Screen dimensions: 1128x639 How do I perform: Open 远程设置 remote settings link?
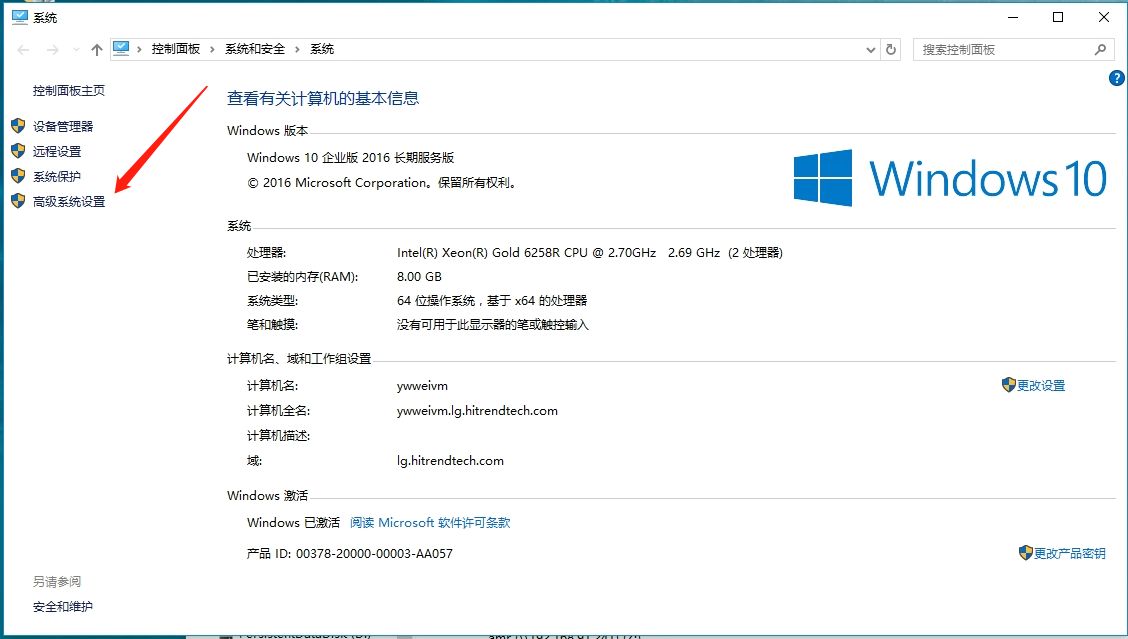(x=57, y=152)
